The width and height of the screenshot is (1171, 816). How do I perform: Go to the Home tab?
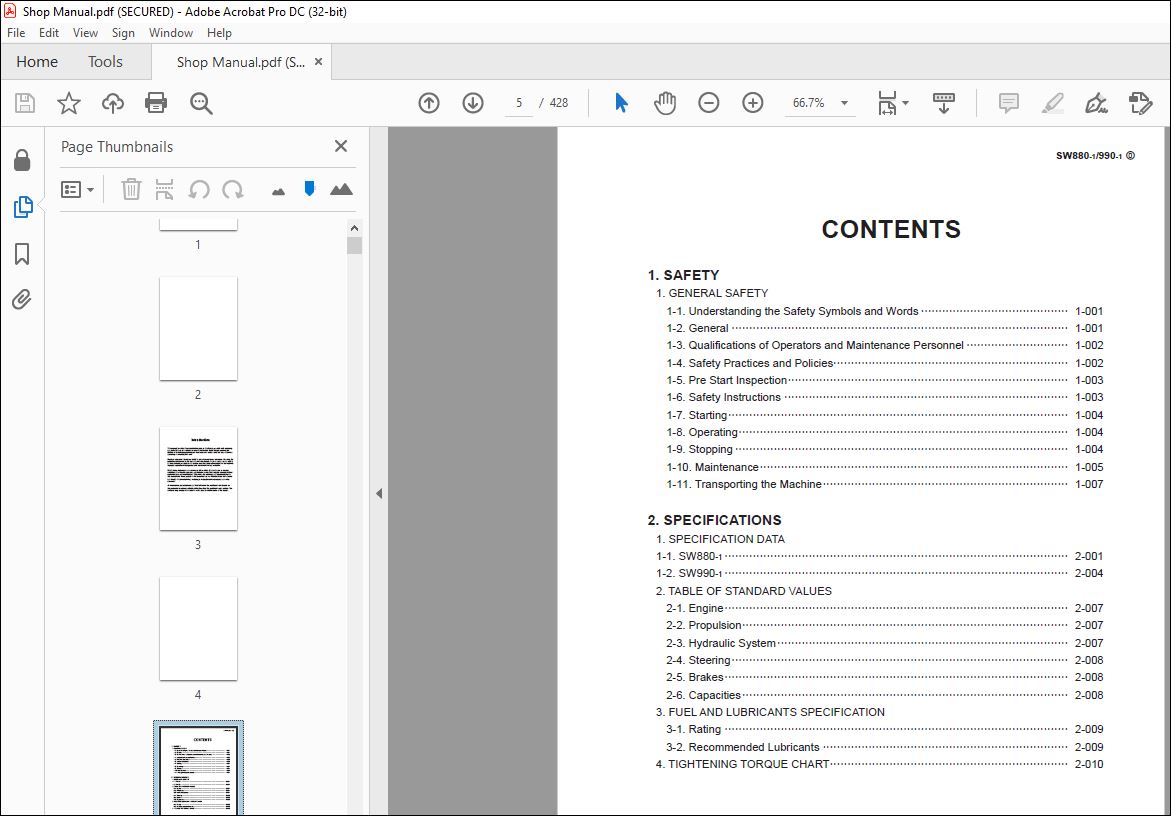[37, 62]
